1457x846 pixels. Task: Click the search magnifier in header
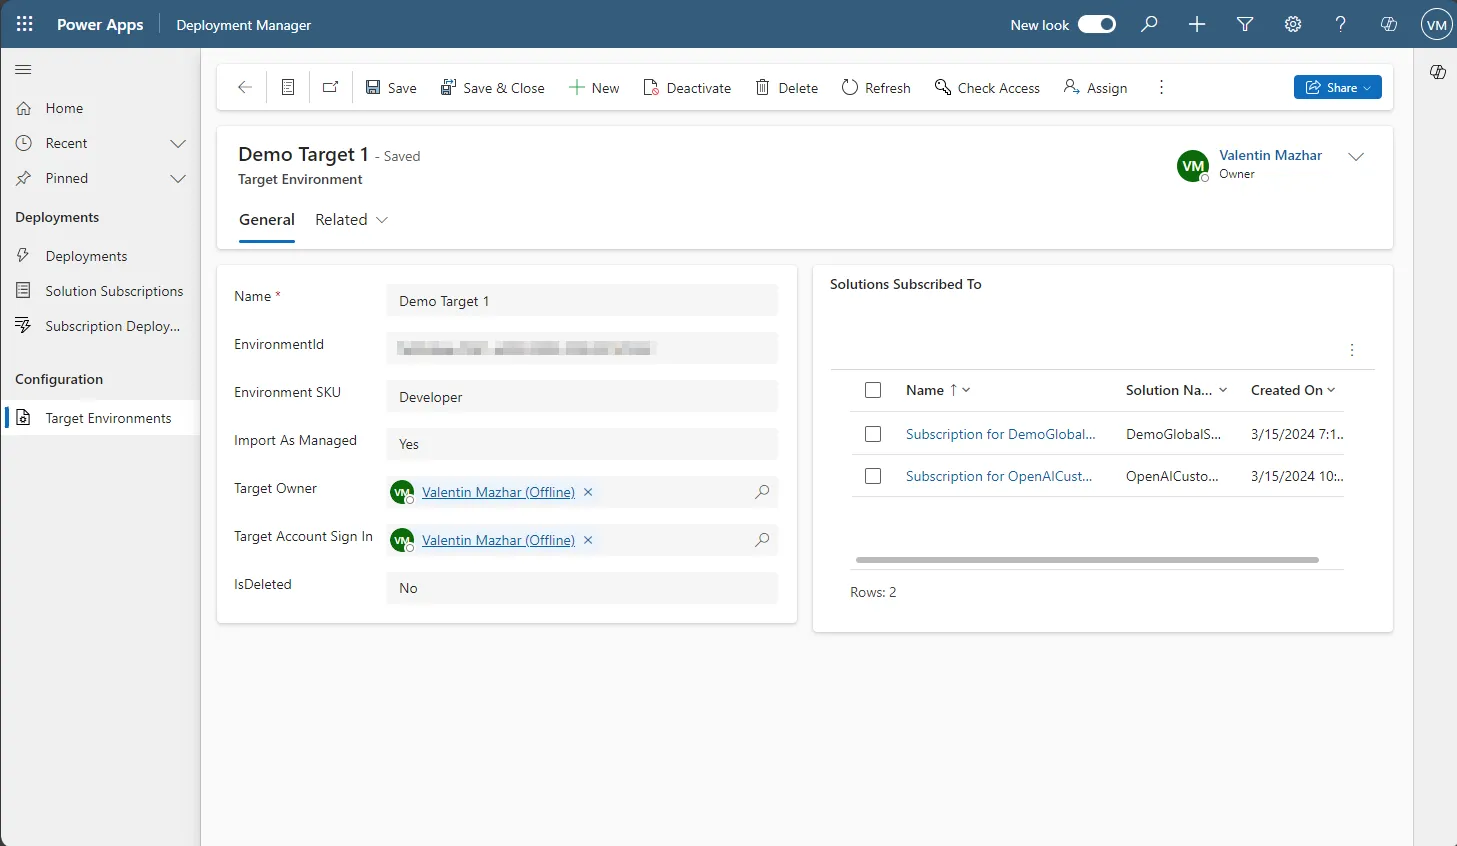coord(1149,24)
